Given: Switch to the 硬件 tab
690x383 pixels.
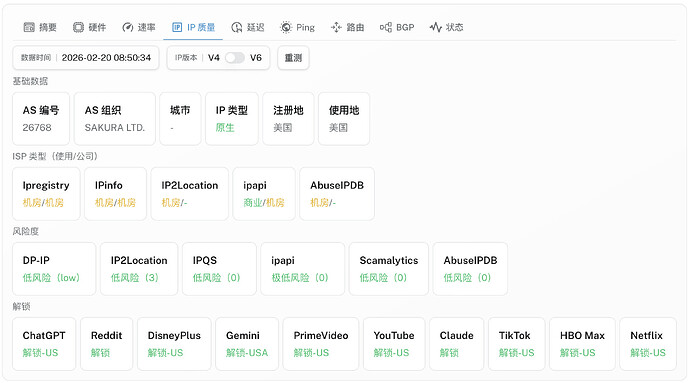Looking at the screenshot, I should [x=89, y=27].
